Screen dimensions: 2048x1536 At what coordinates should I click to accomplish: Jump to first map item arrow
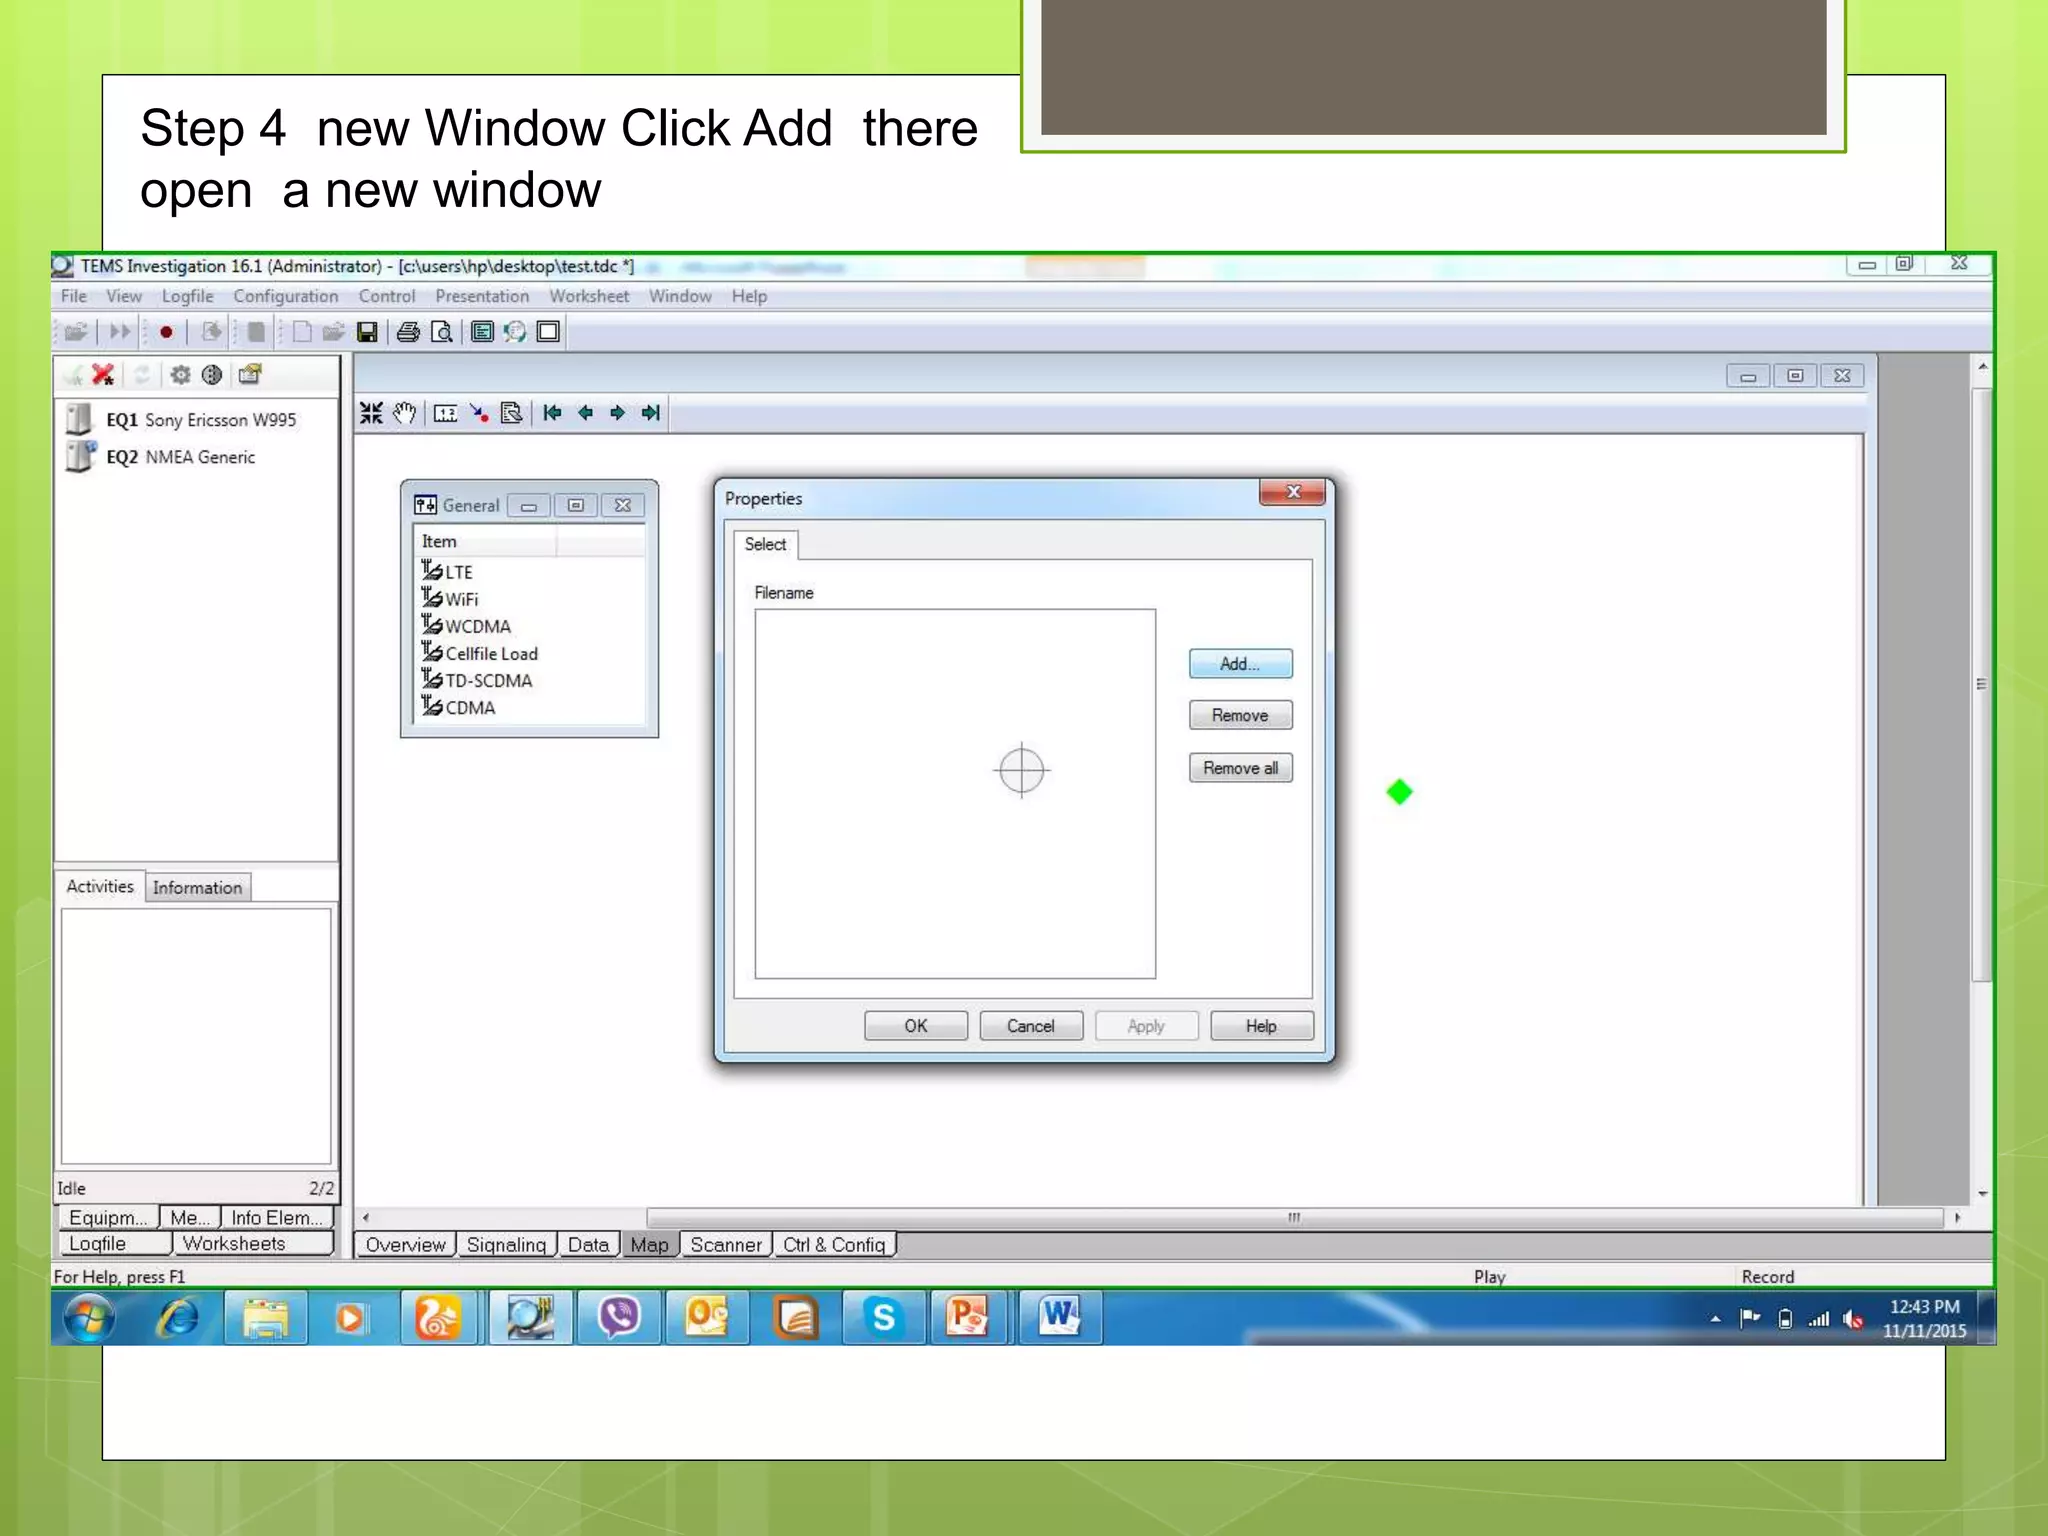click(x=552, y=413)
